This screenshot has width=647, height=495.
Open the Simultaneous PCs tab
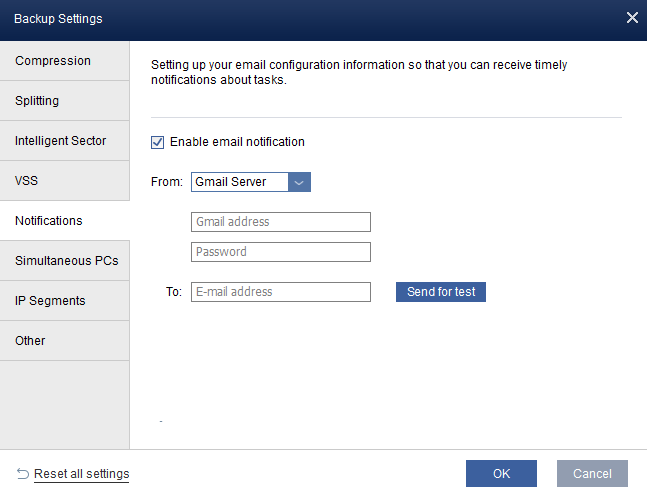coord(65,261)
